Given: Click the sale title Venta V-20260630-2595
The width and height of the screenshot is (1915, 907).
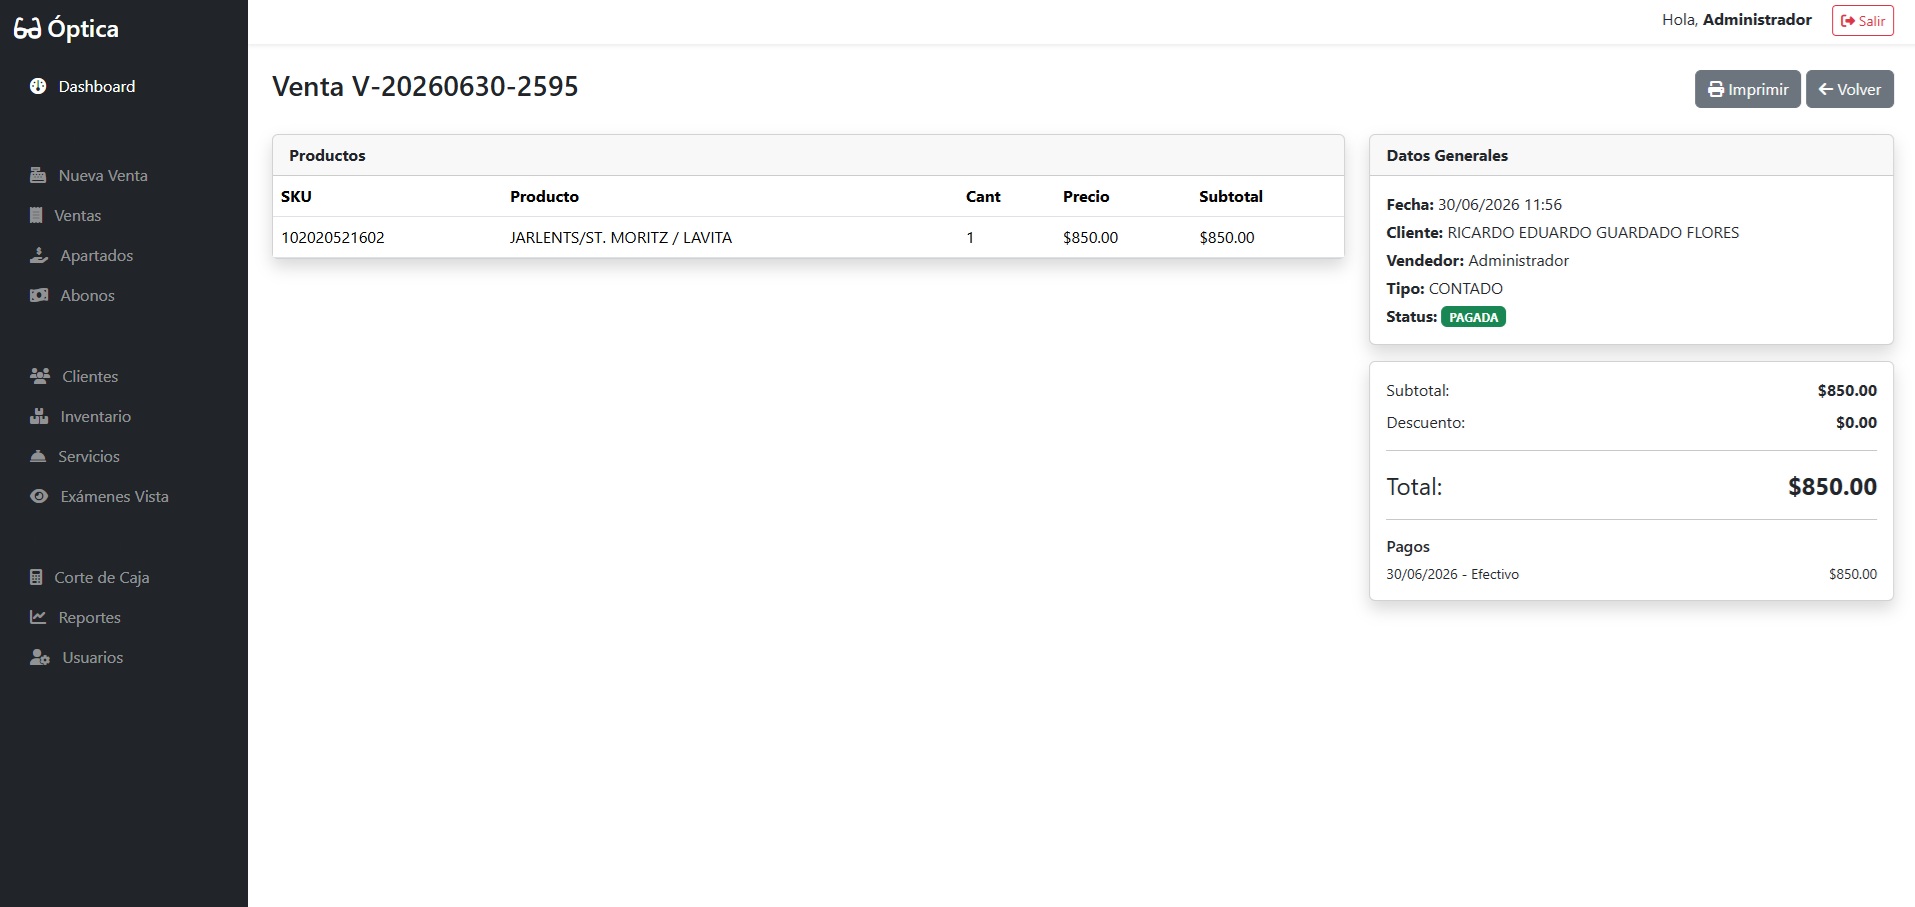Looking at the screenshot, I should click(425, 86).
